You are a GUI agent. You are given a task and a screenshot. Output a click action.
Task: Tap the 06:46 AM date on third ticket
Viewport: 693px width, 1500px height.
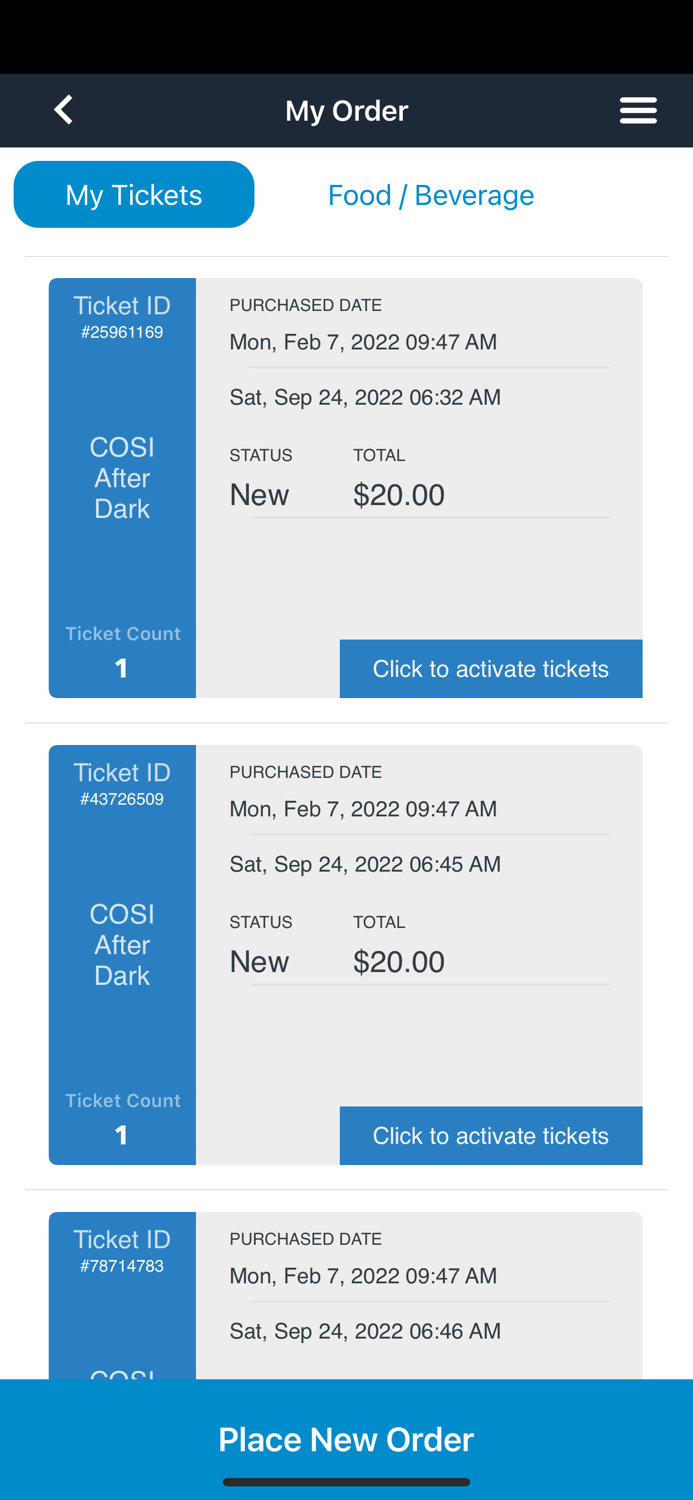coord(365,1331)
